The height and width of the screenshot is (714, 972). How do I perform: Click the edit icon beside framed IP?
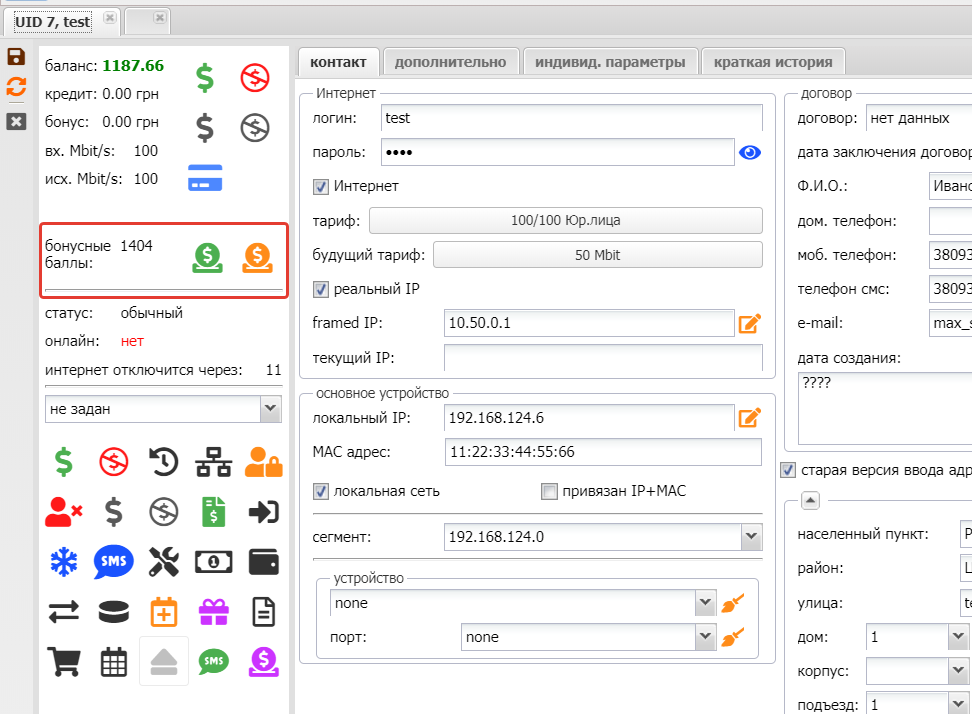[x=750, y=323]
